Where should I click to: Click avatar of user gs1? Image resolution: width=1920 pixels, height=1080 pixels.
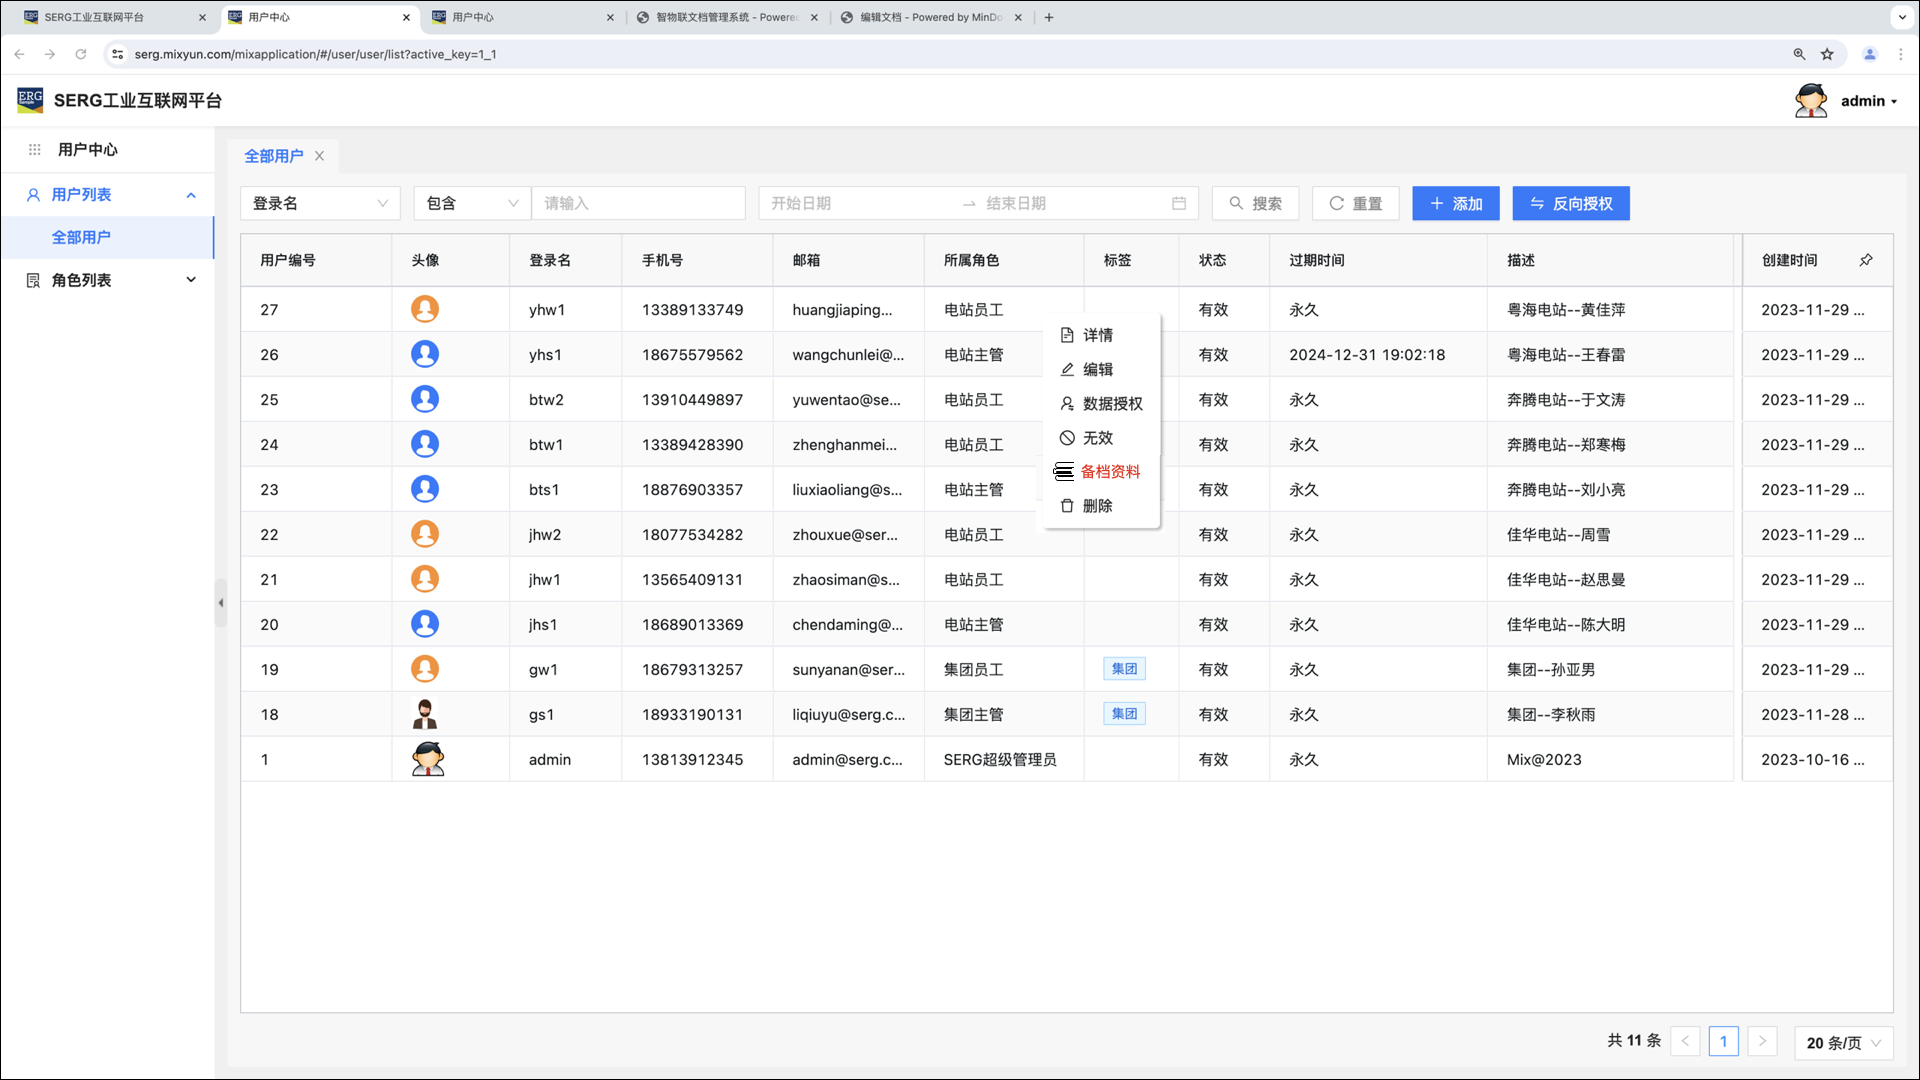[x=425, y=714]
